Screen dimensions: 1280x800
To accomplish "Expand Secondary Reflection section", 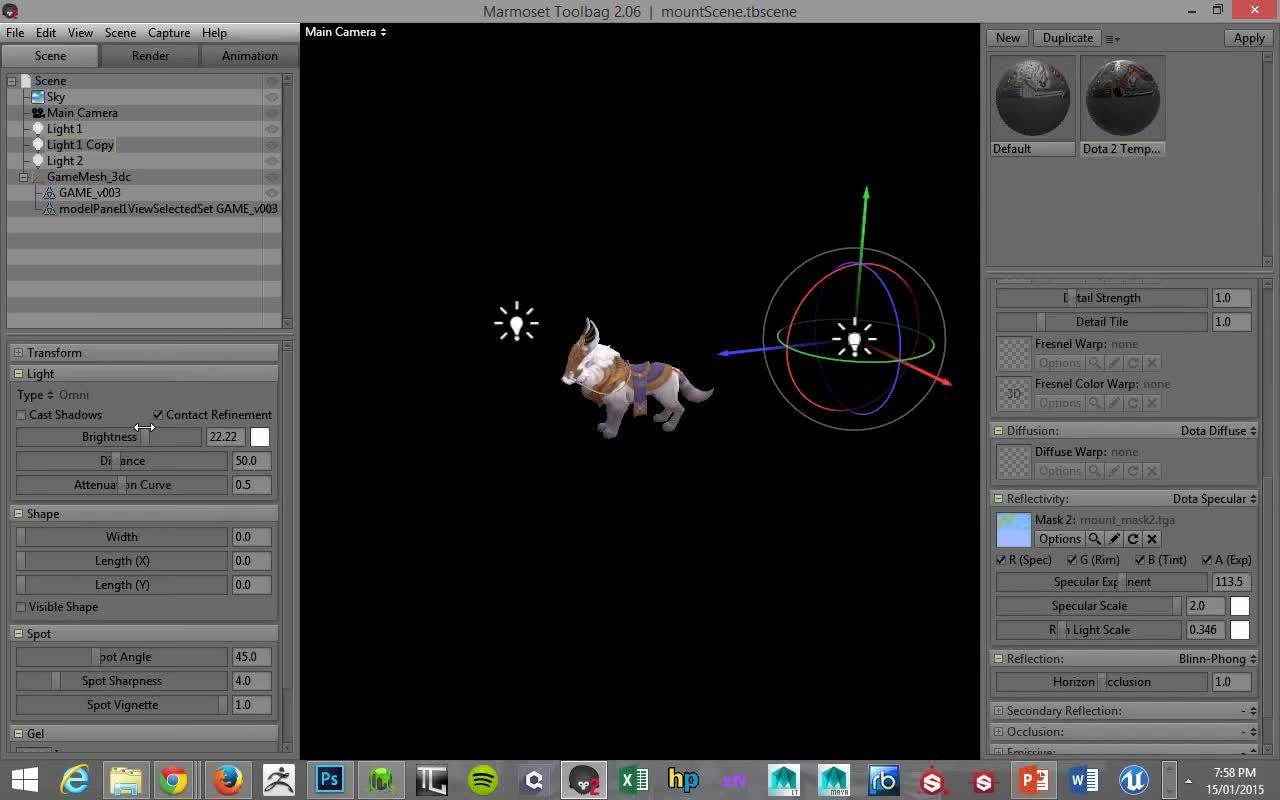I will click(x=998, y=711).
